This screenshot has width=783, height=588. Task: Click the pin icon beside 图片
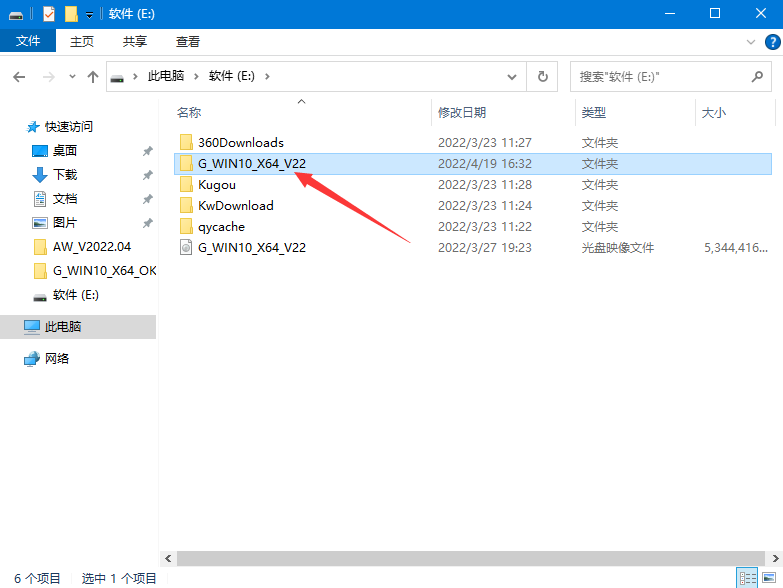point(147,223)
